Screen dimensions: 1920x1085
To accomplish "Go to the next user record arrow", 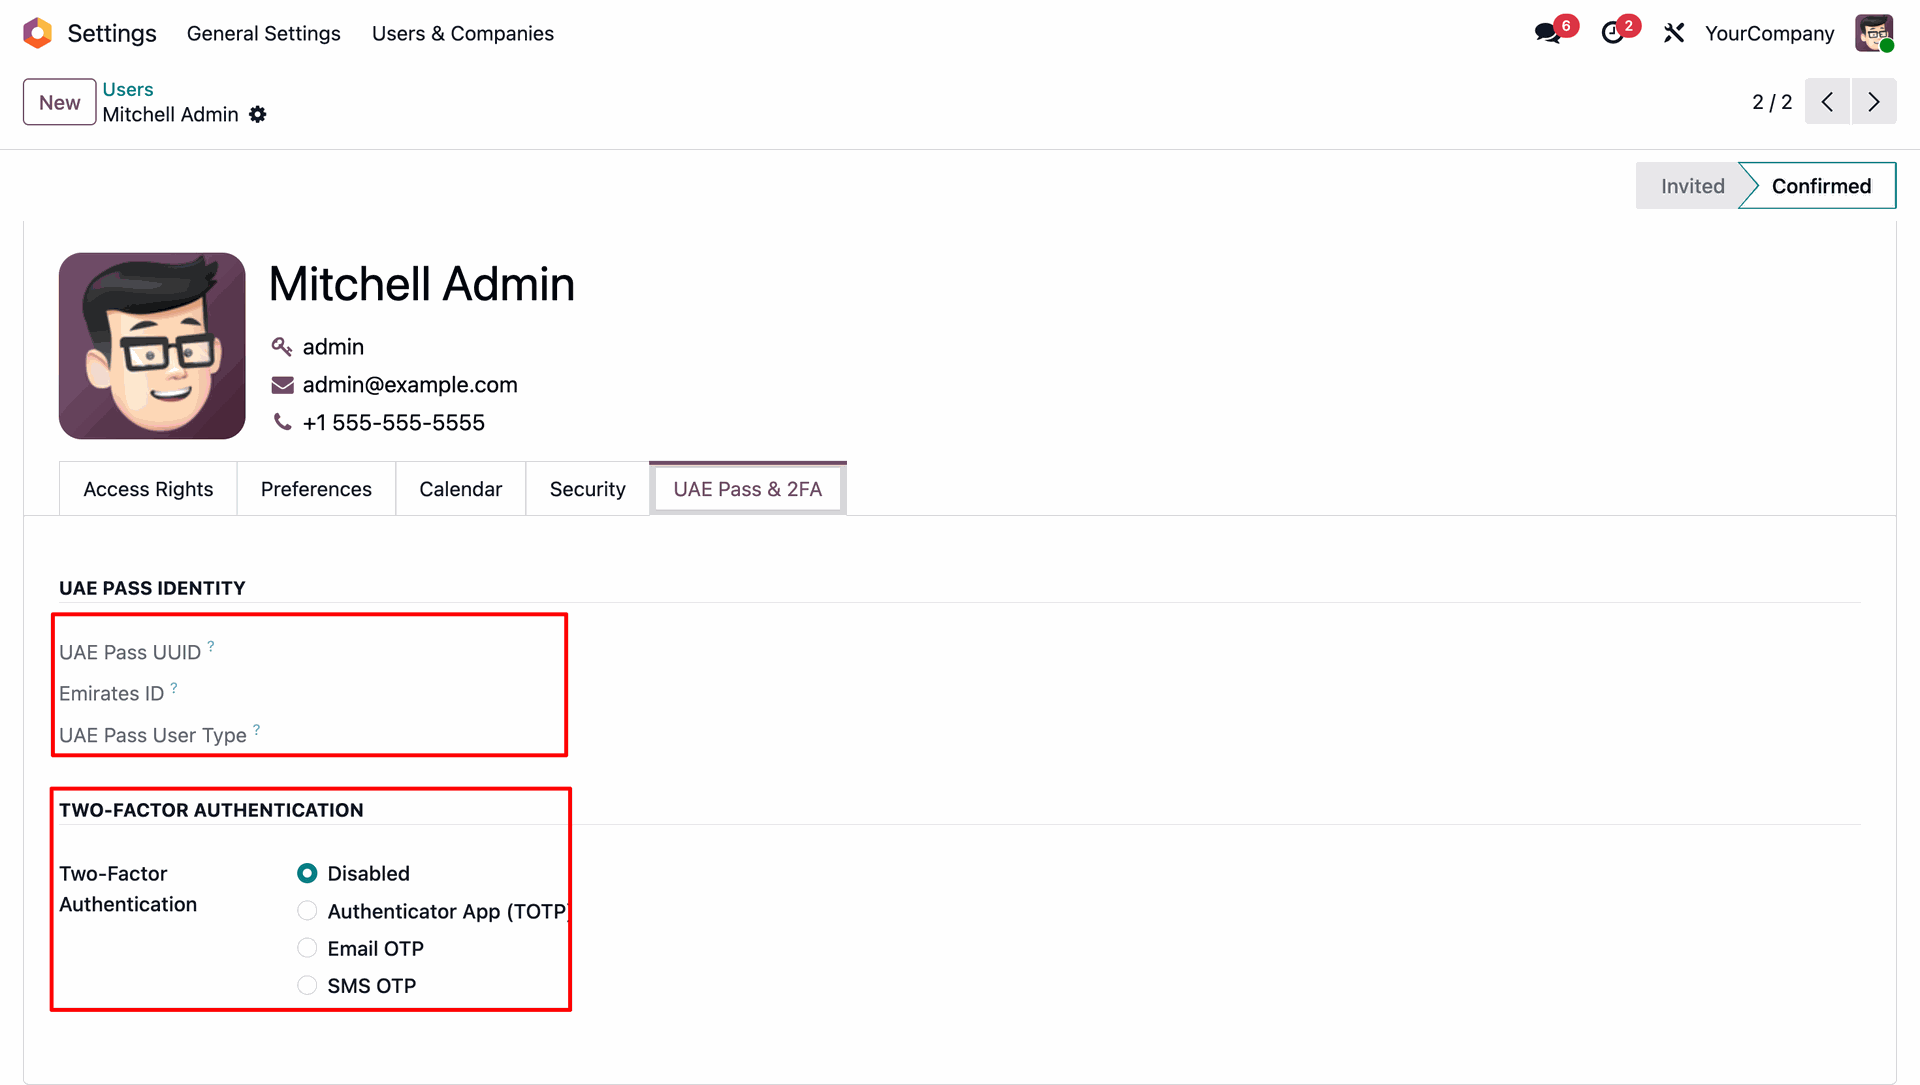I will (1874, 102).
